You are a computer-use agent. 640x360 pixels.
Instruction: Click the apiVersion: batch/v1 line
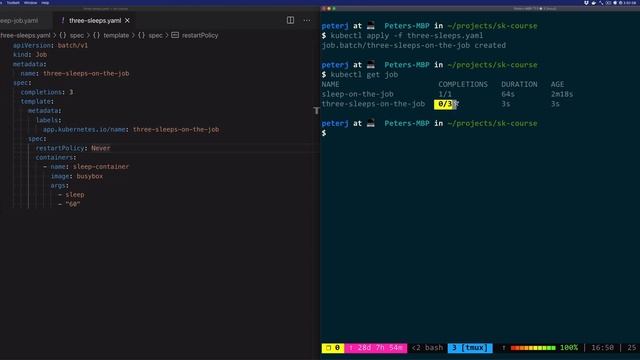click(x=50, y=45)
